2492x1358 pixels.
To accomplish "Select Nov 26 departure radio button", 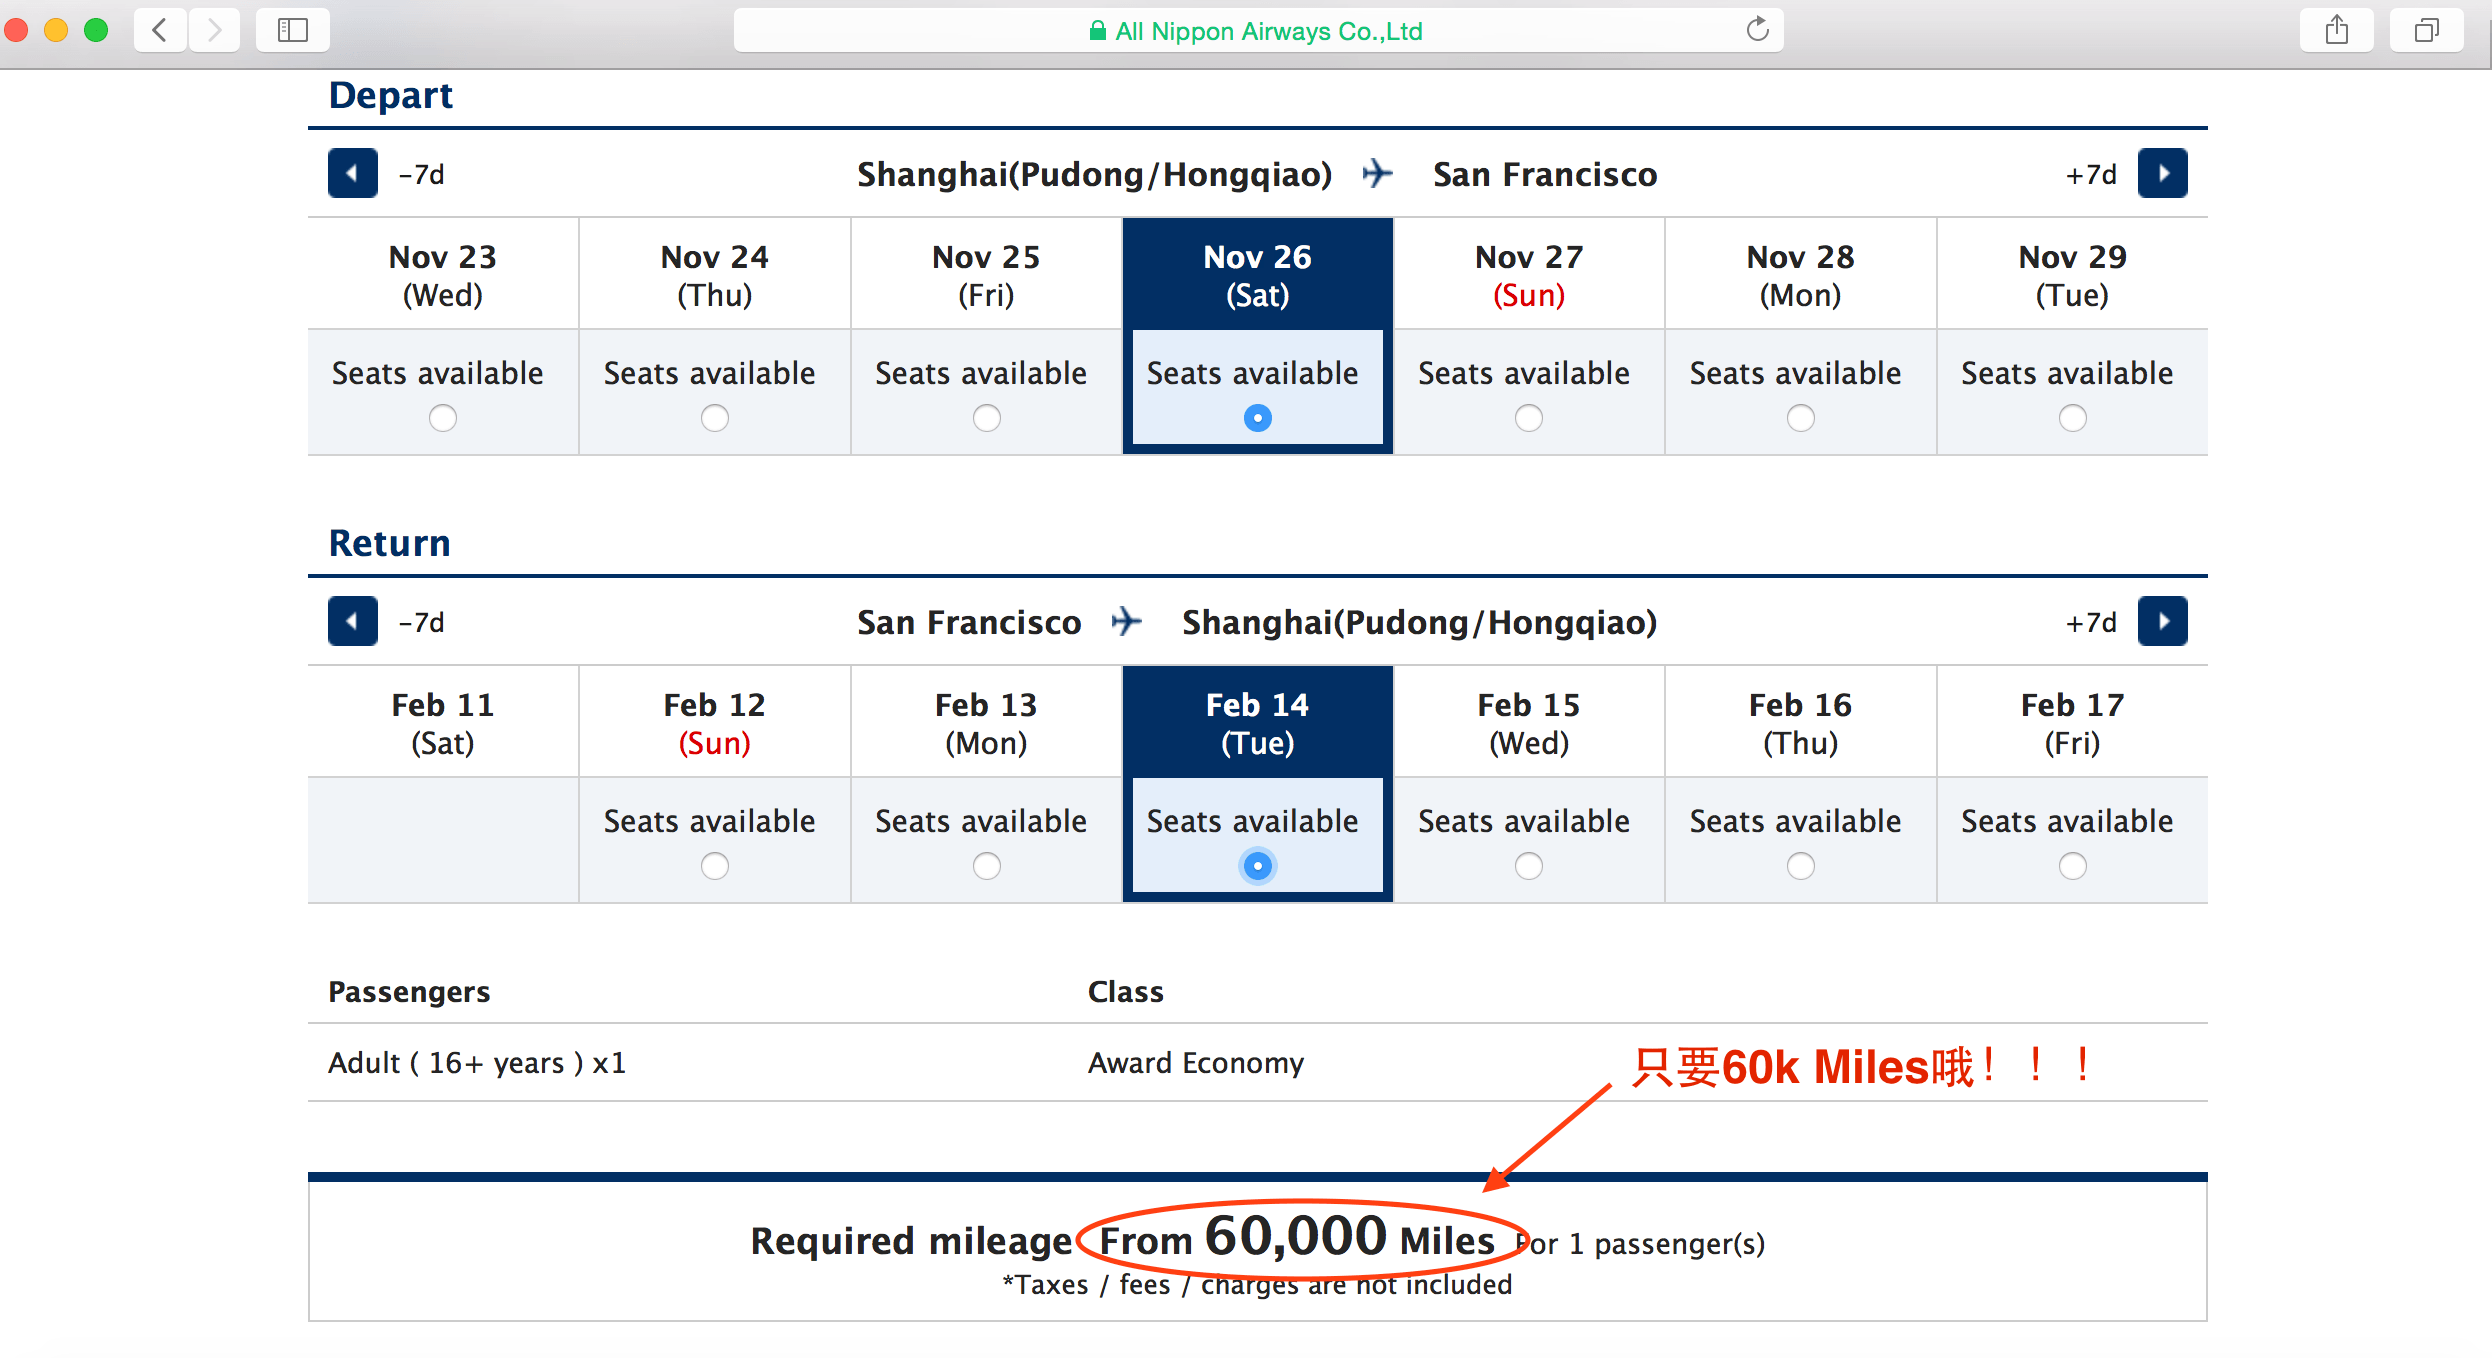I will [1258, 418].
